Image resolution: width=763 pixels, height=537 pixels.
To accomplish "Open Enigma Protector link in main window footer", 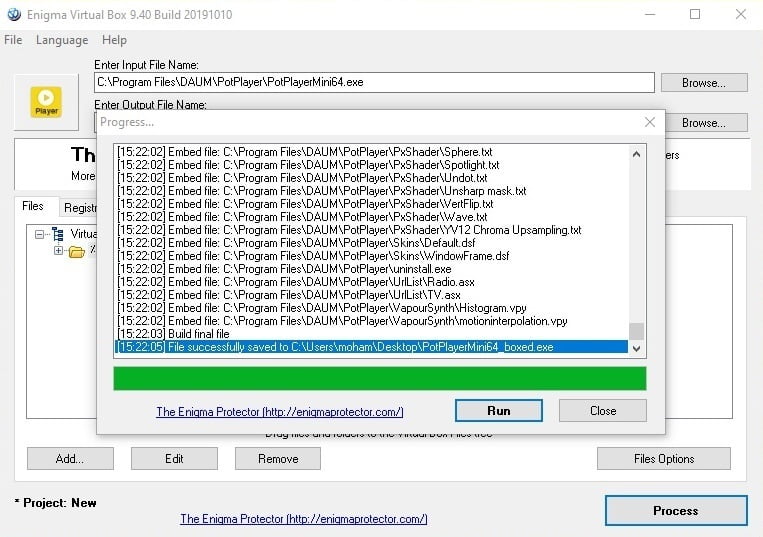I will point(304,519).
